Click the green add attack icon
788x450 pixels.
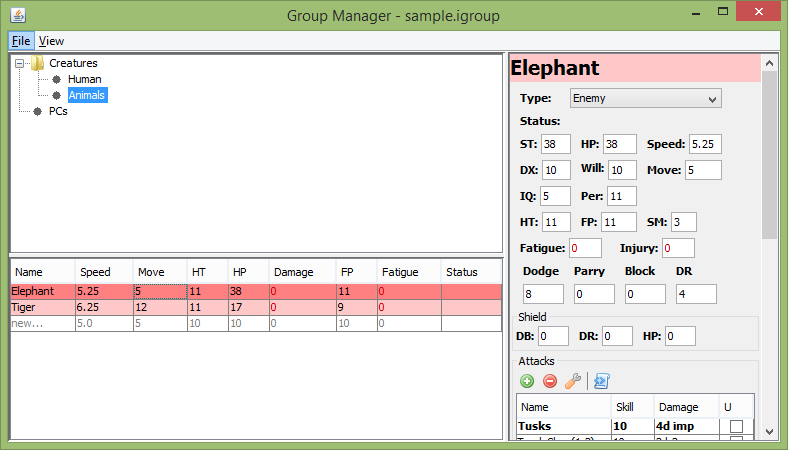527,381
